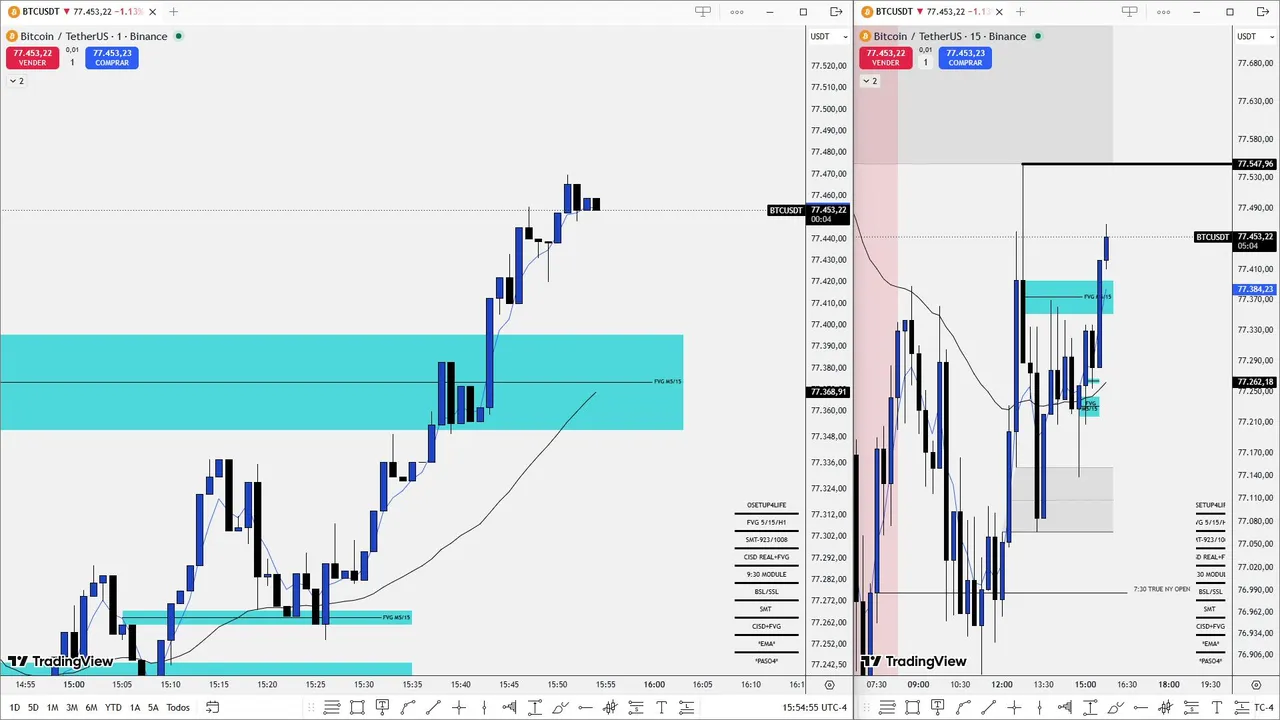Click the 'Bitcoin / TetherUS · 1 · Binance' title
Screen dimensions: 1280x720
click(94, 36)
